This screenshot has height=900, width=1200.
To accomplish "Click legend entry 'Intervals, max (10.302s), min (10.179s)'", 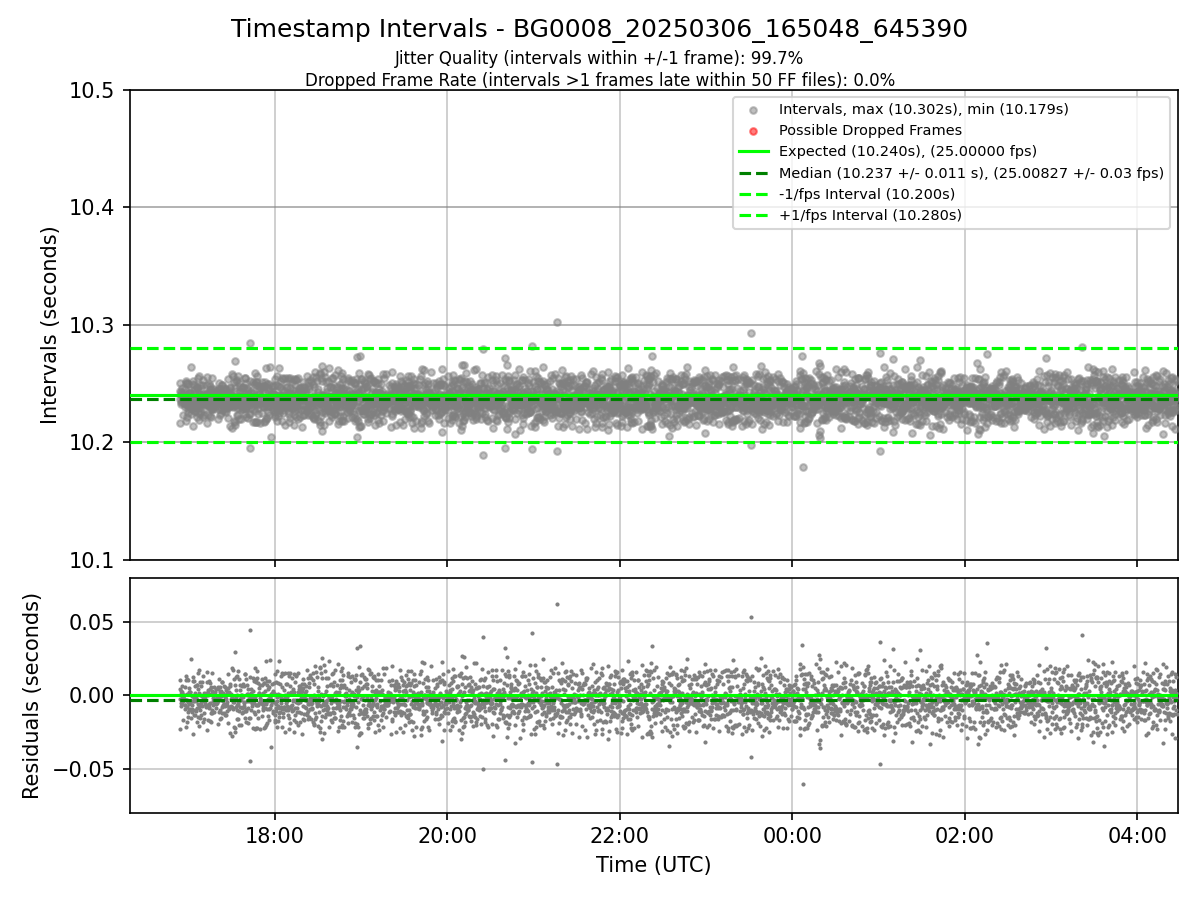I will pos(923,109).
